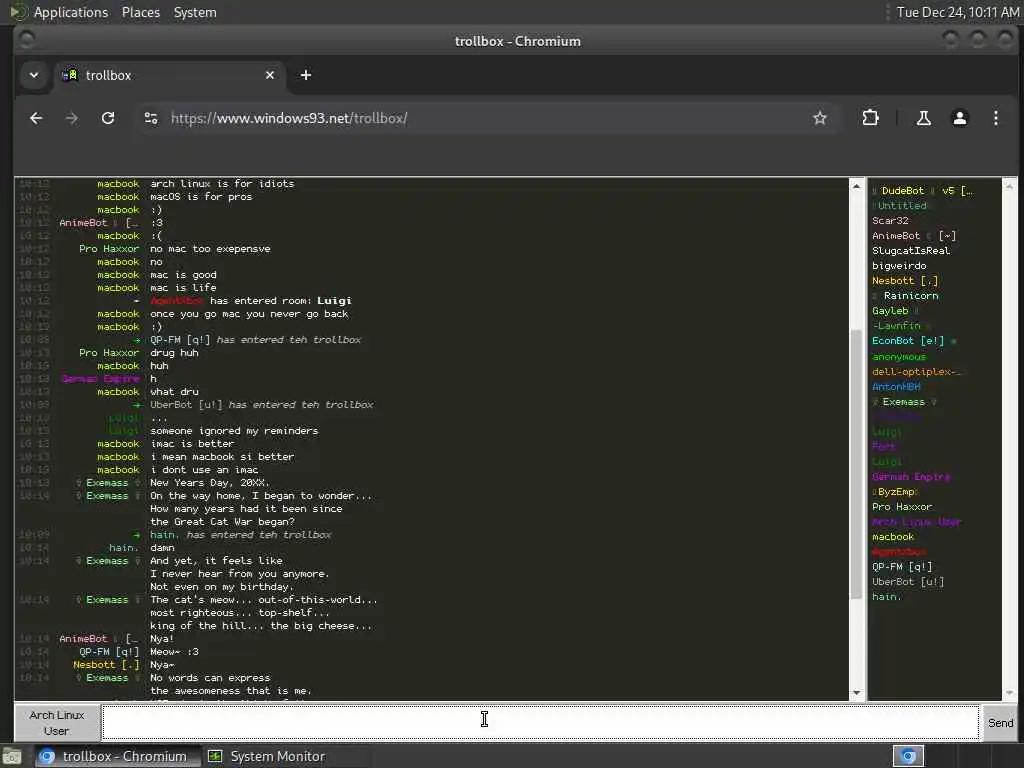Open site information icon in address bar
The image size is (1024, 768).
click(x=151, y=118)
